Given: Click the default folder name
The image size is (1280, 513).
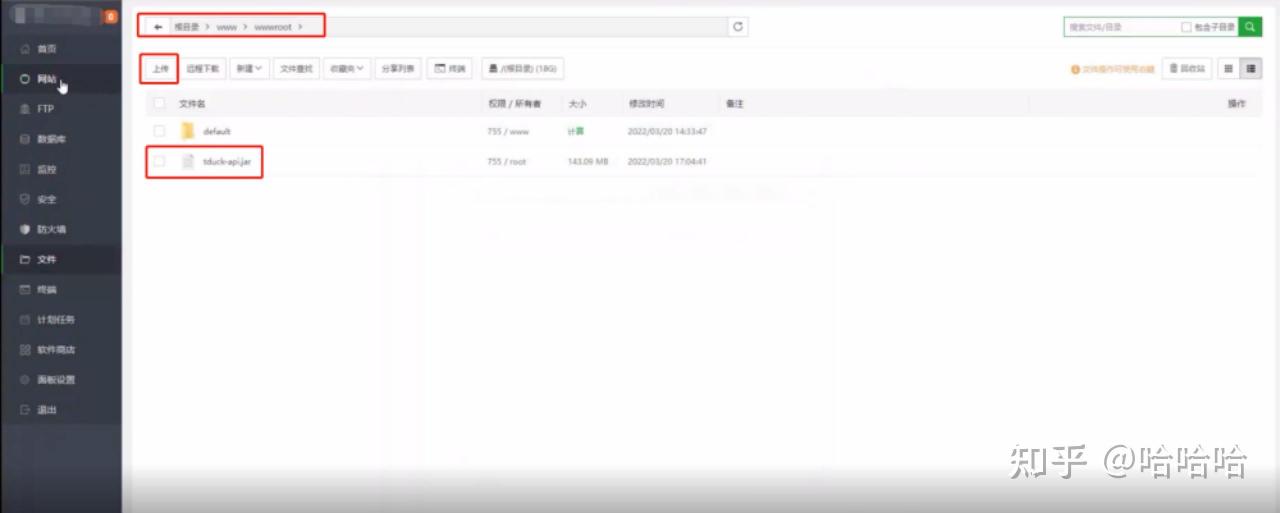Looking at the screenshot, I should 217,131.
